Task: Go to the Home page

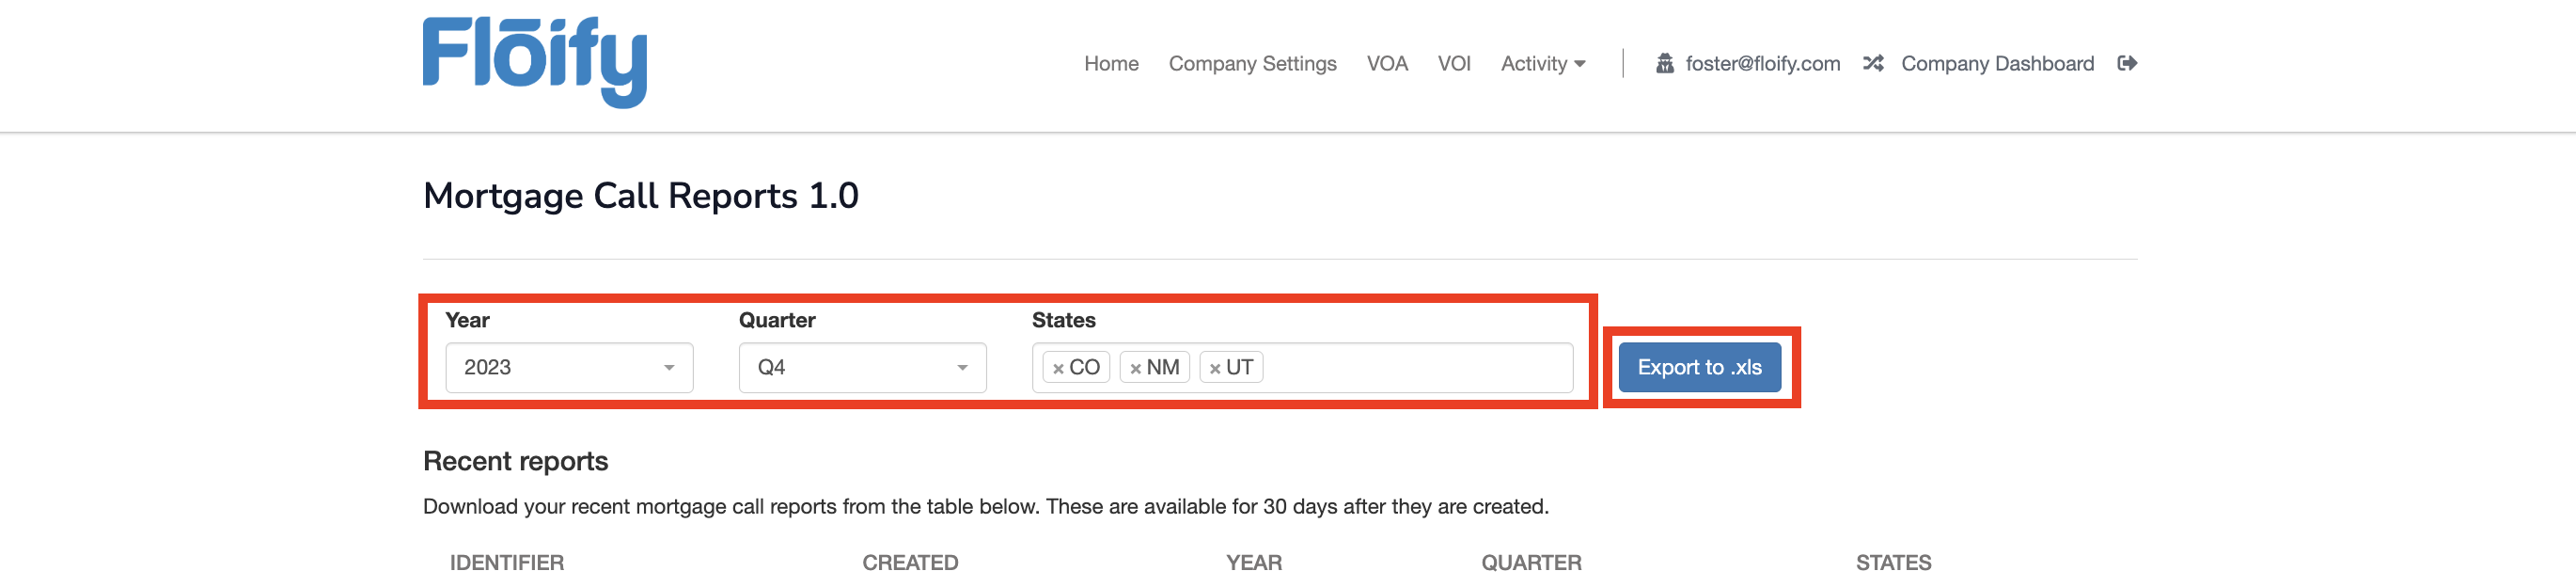Action: [x=1111, y=64]
